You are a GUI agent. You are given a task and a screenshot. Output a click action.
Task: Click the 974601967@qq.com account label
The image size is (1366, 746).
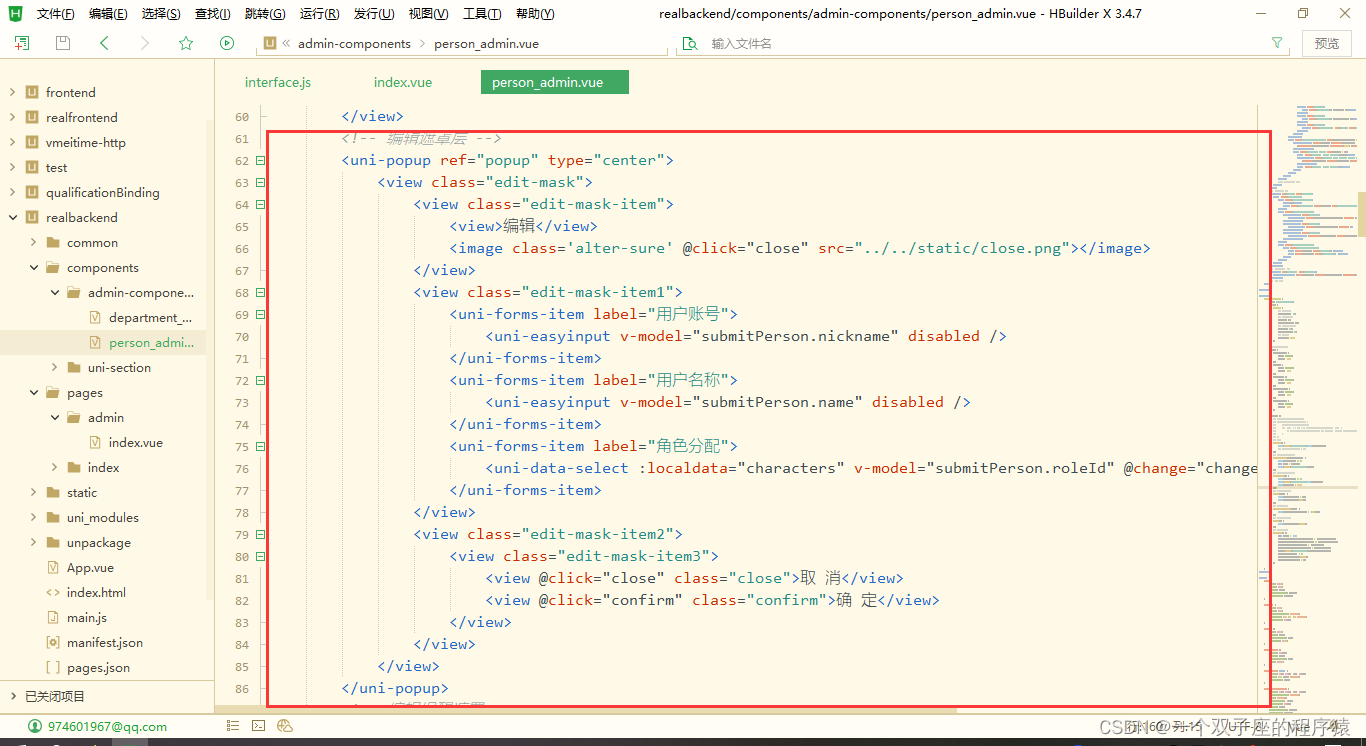pyautogui.click(x=108, y=727)
